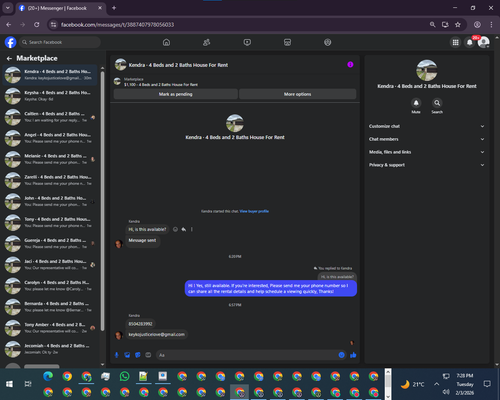Send a thumbs-up like
The height and width of the screenshot is (400, 500).
pyautogui.click(x=353, y=355)
